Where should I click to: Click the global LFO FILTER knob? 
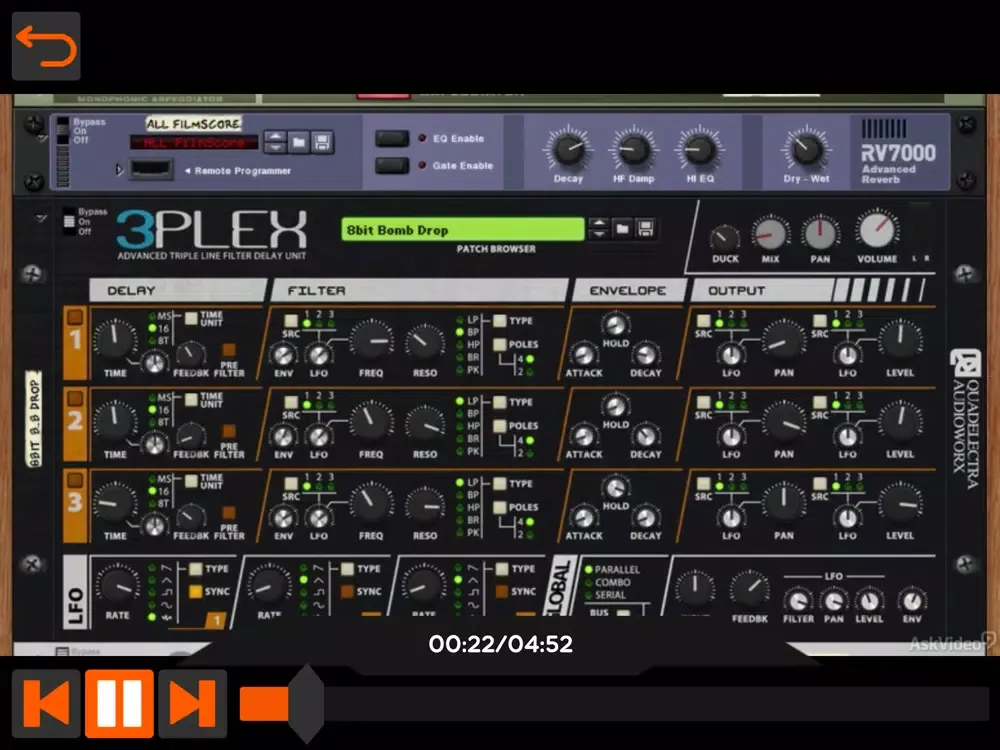[798, 601]
